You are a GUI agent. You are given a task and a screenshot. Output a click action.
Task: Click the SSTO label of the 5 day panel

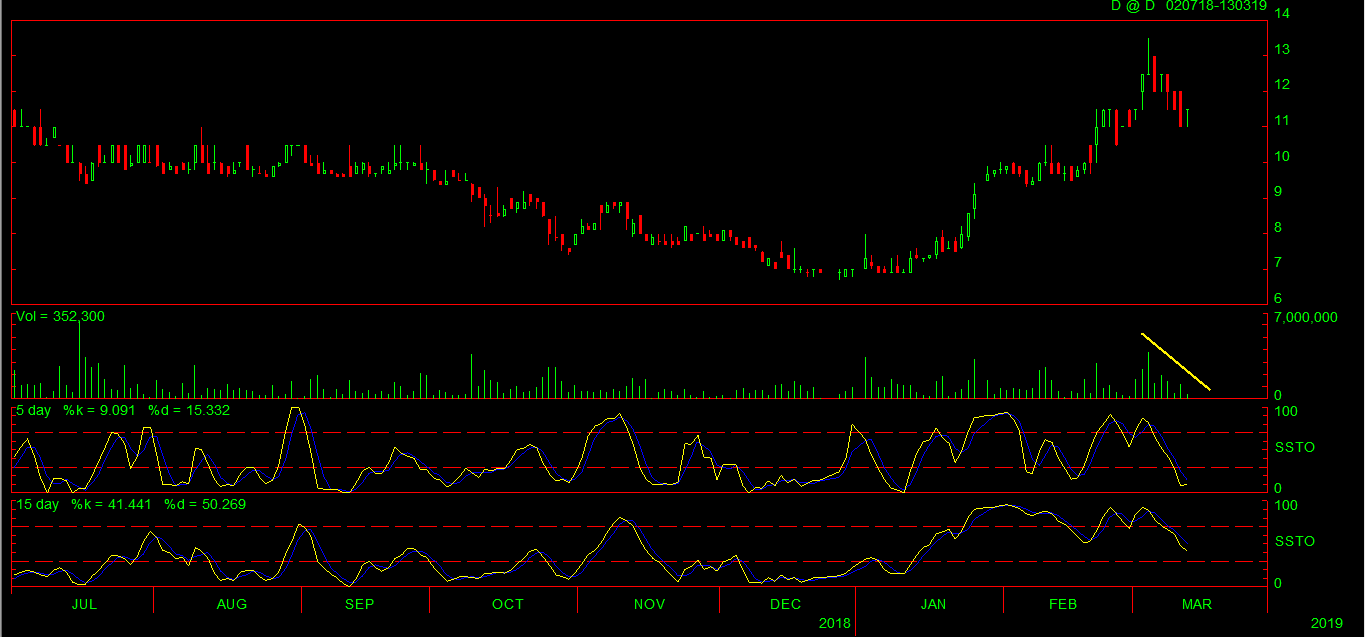coord(1295,447)
